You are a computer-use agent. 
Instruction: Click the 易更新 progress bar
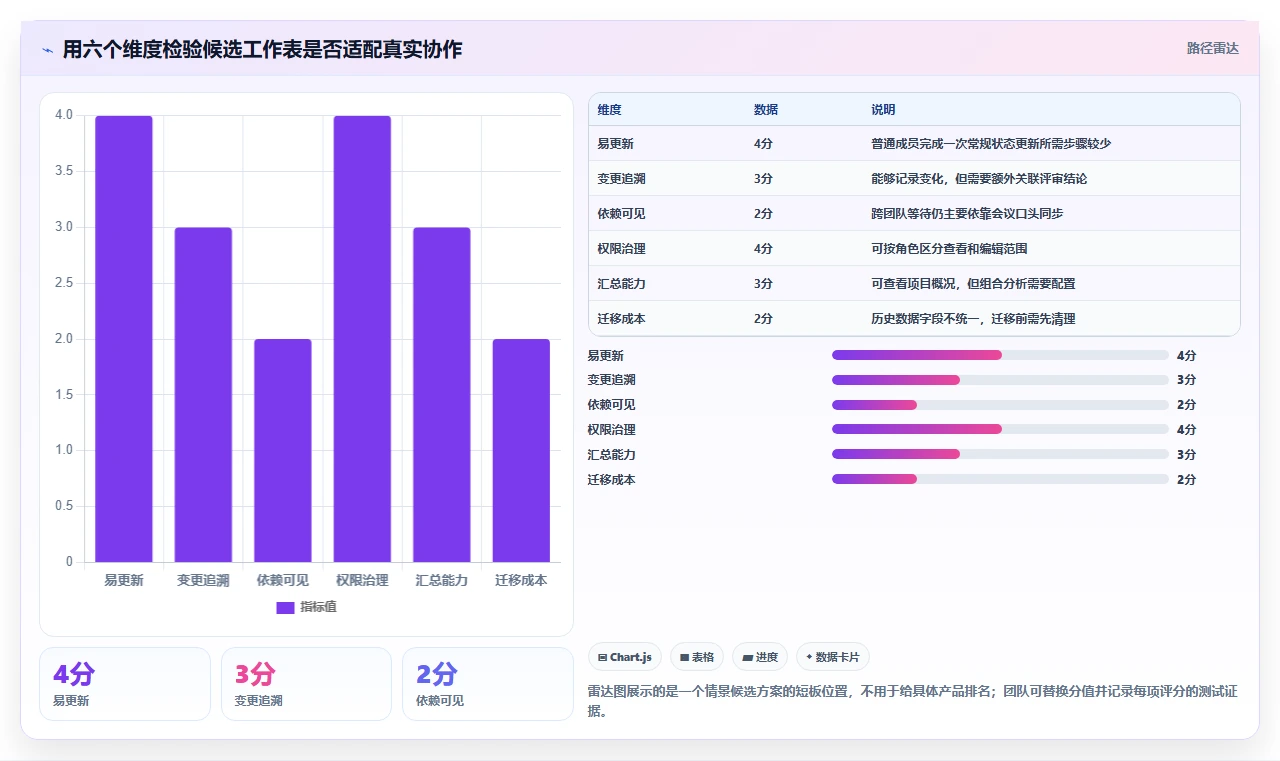click(x=1000, y=355)
